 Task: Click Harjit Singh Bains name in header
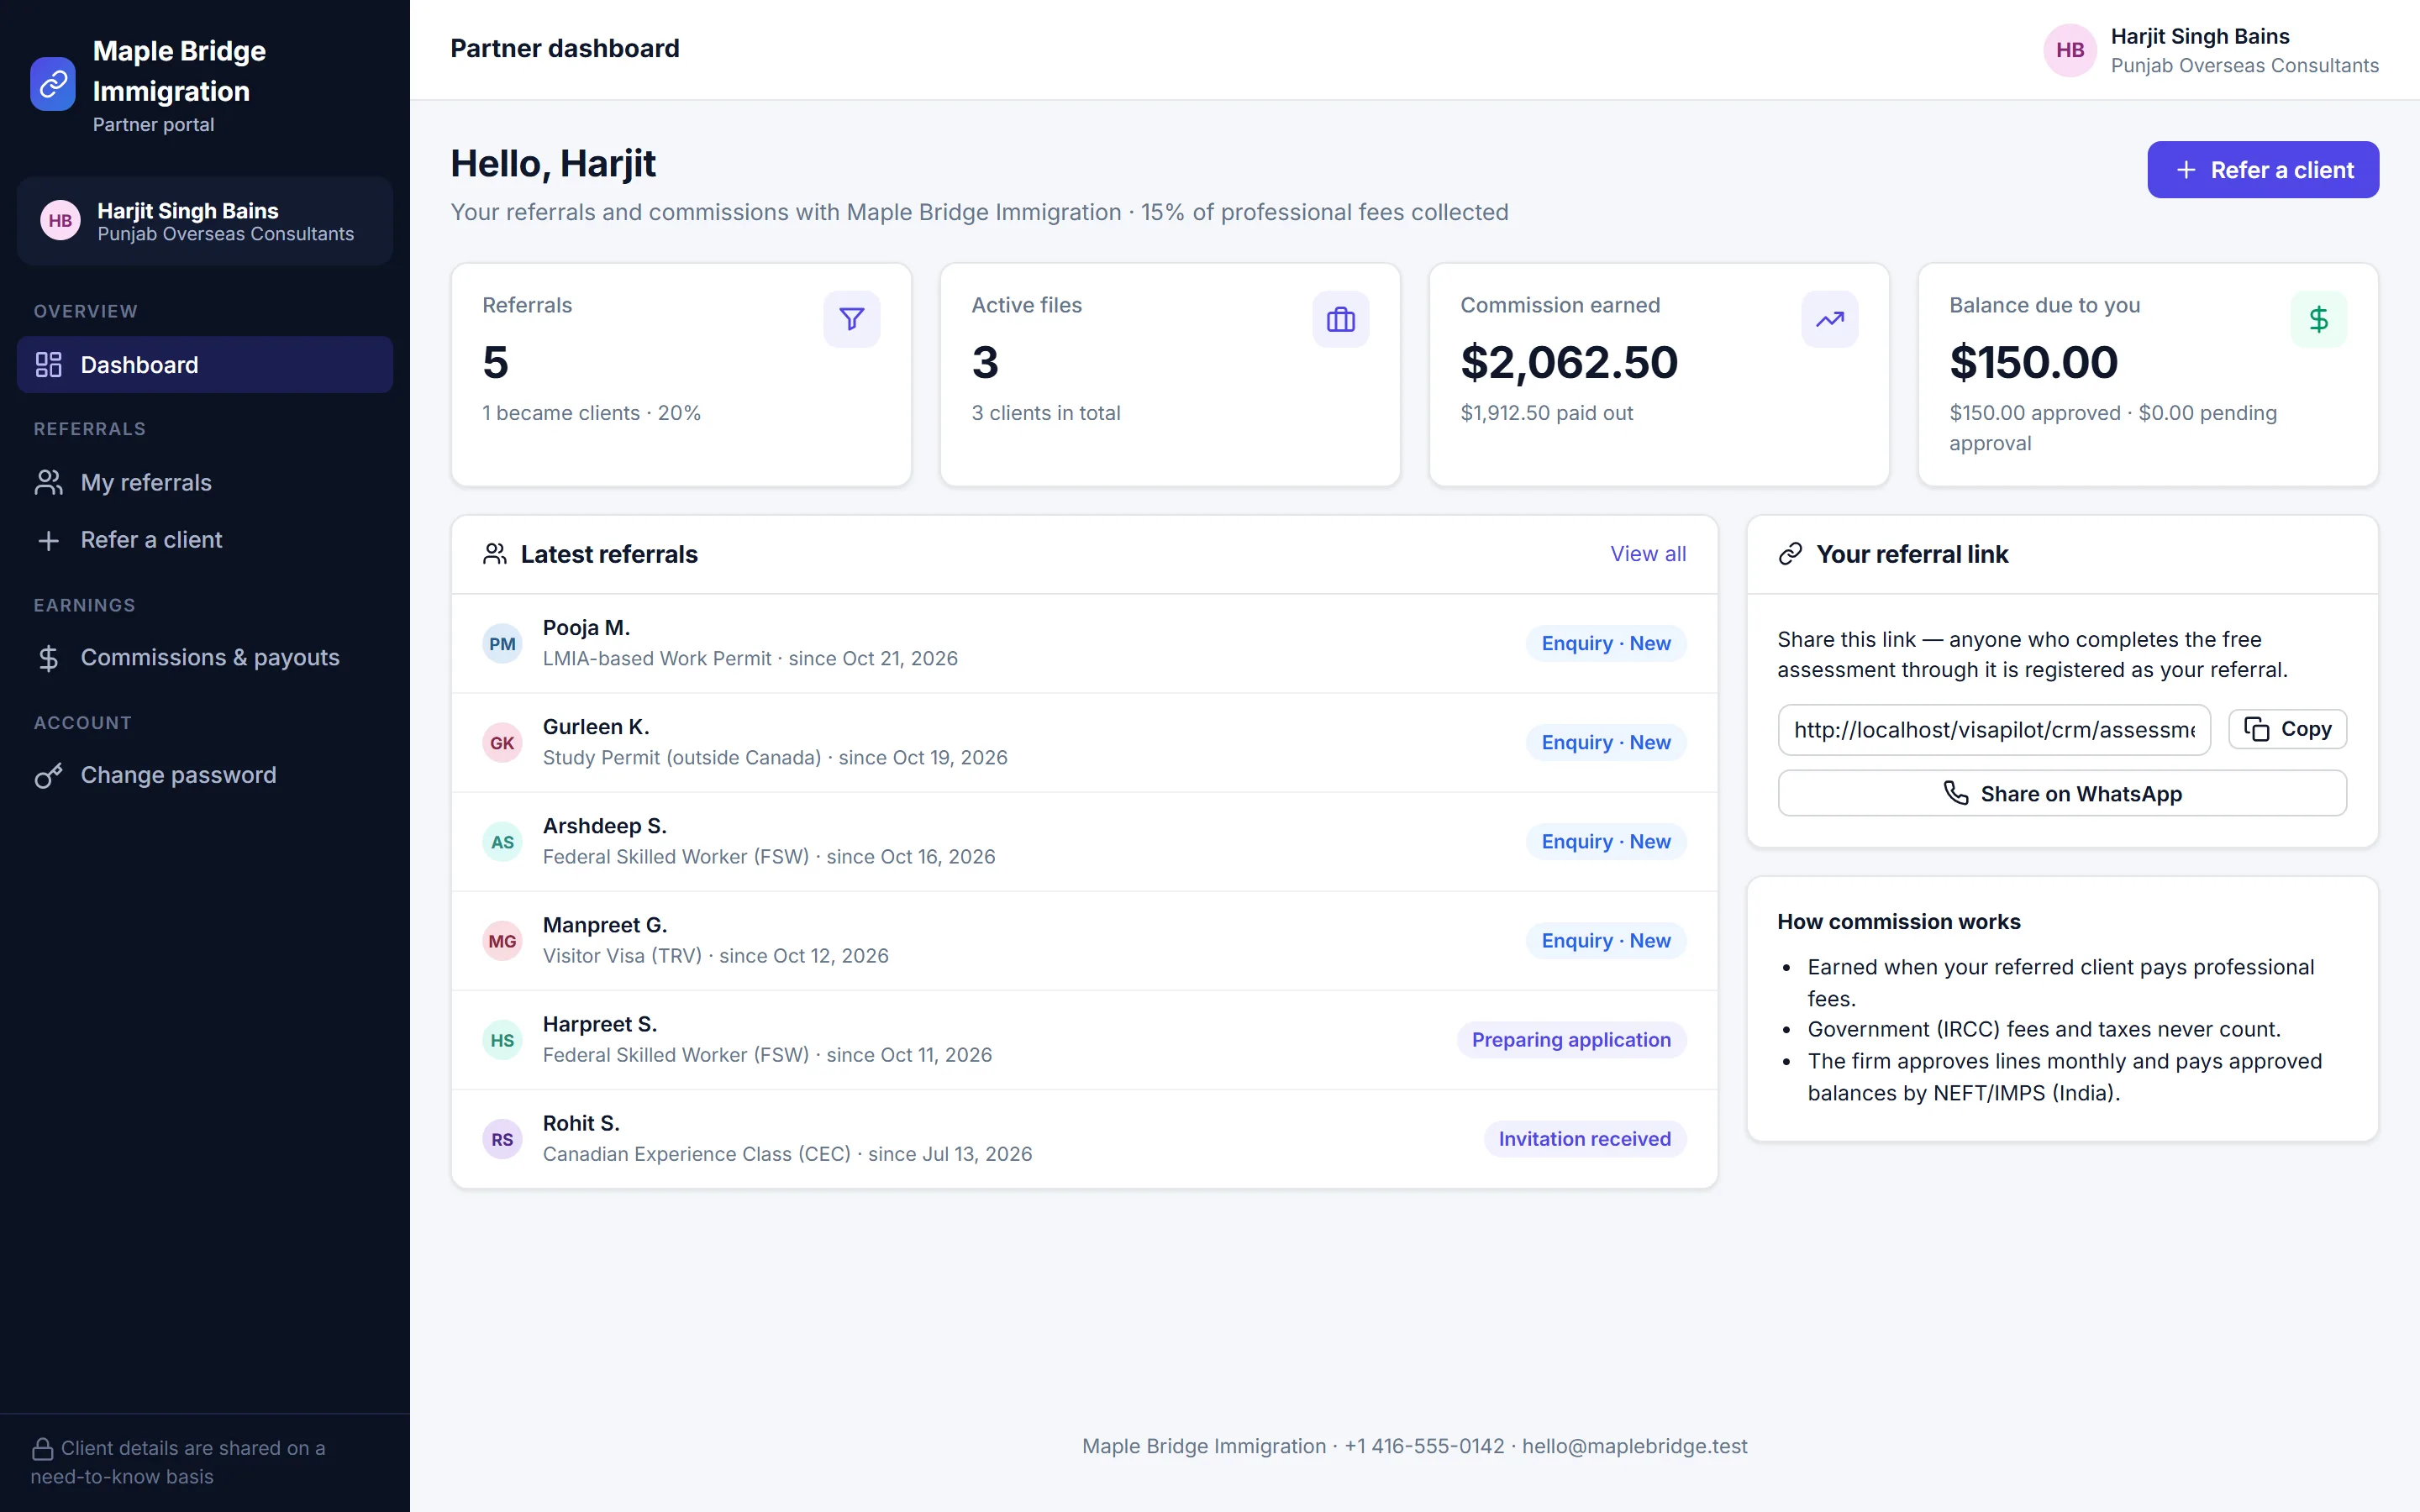(x=2200, y=36)
